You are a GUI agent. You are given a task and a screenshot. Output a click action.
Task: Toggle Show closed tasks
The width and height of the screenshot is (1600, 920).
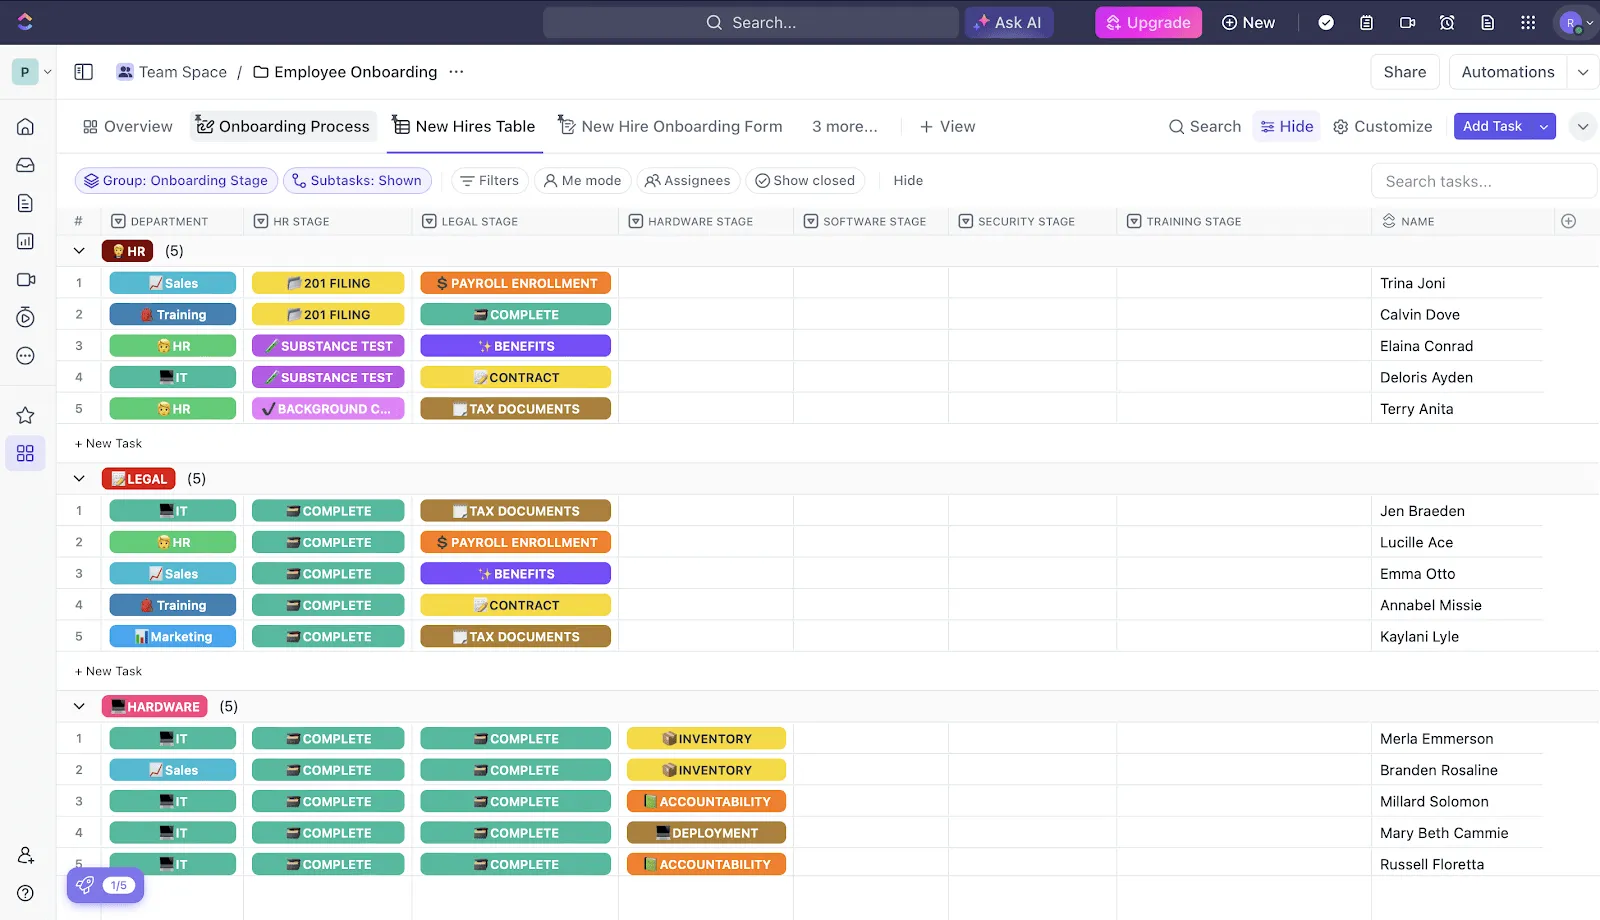point(805,180)
